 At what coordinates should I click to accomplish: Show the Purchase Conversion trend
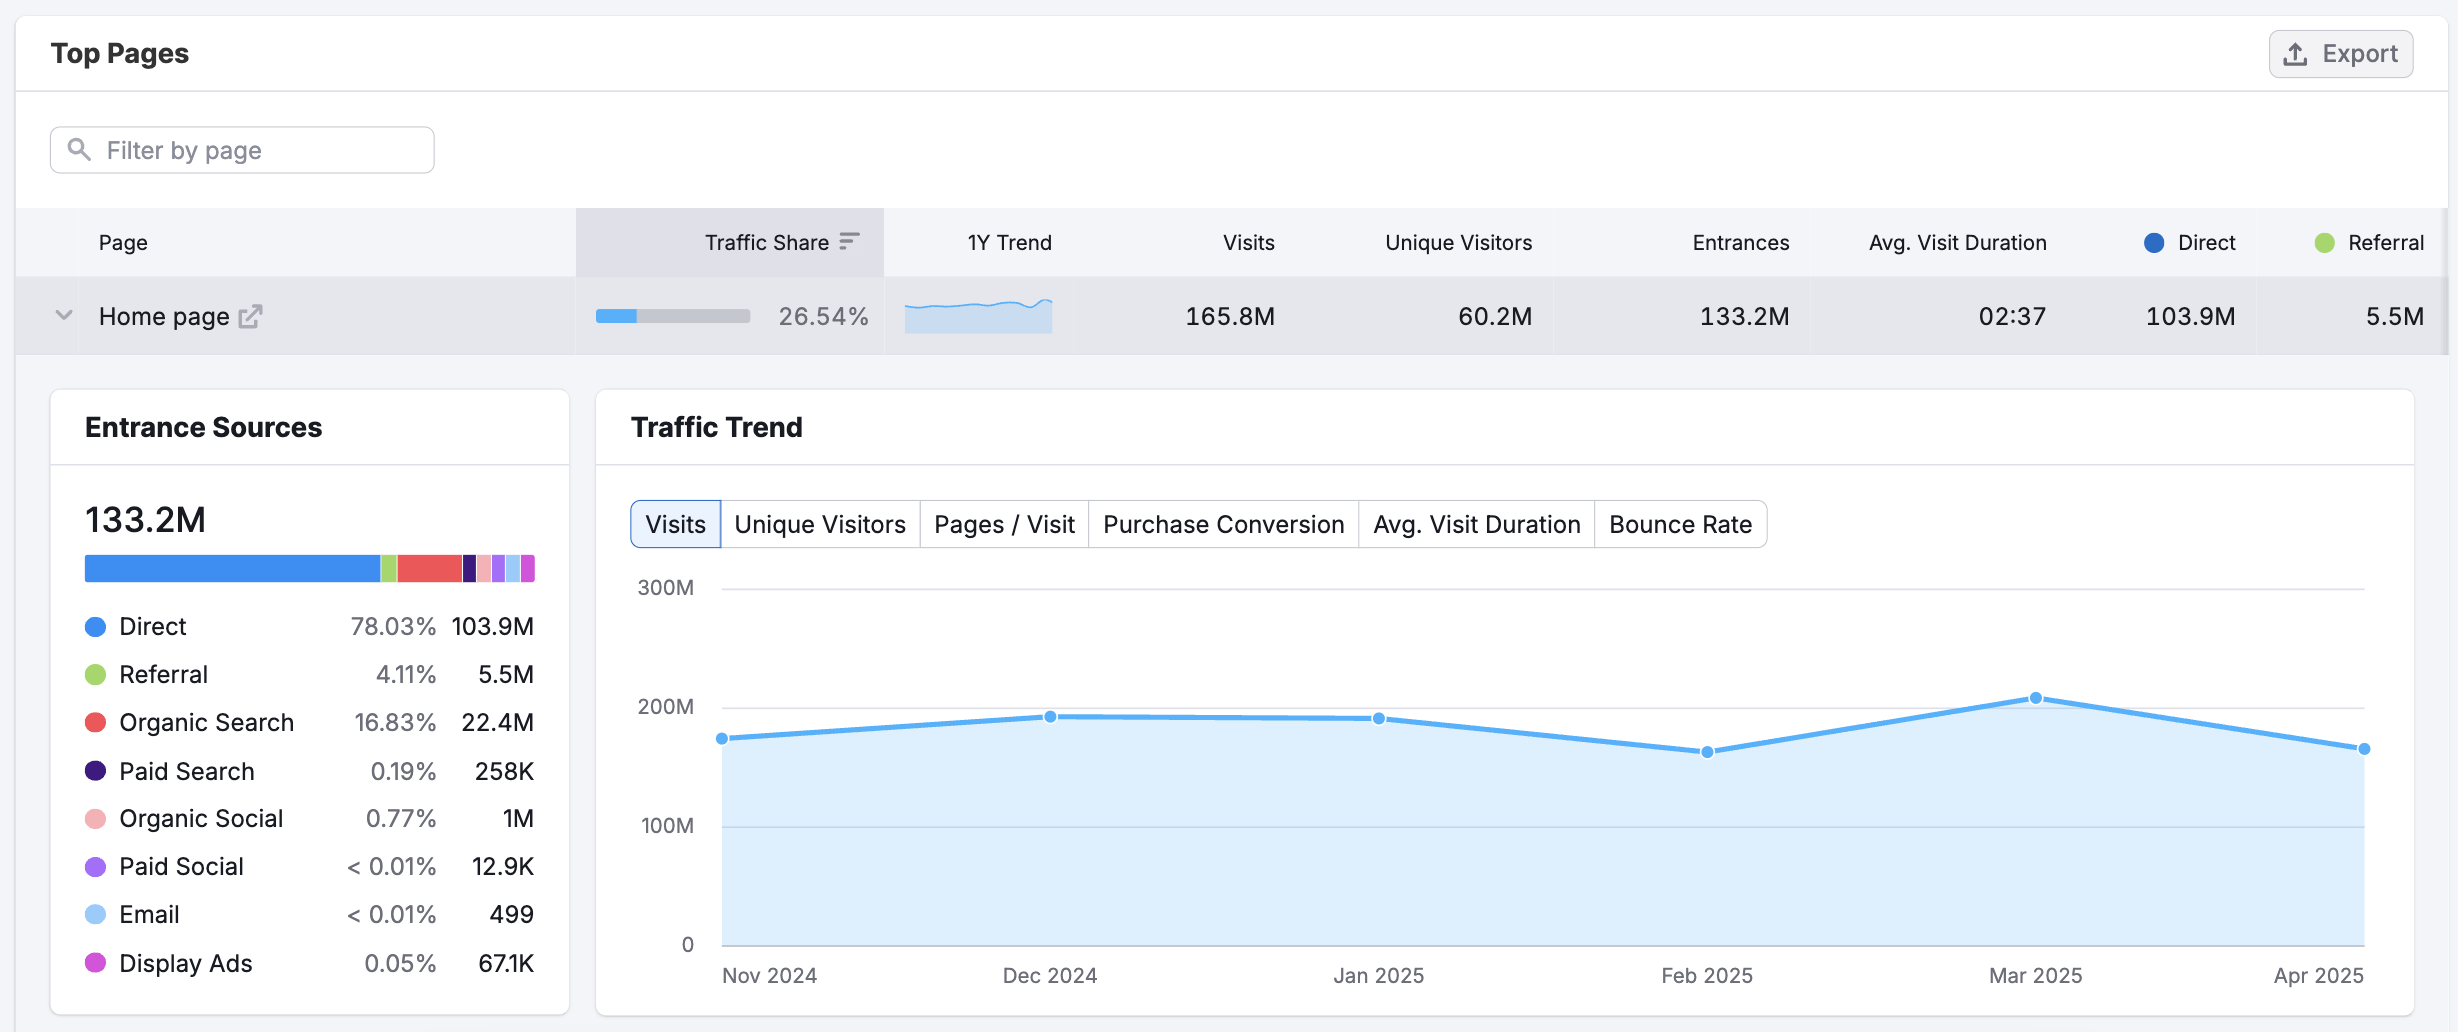pyautogui.click(x=1223, y=524)
